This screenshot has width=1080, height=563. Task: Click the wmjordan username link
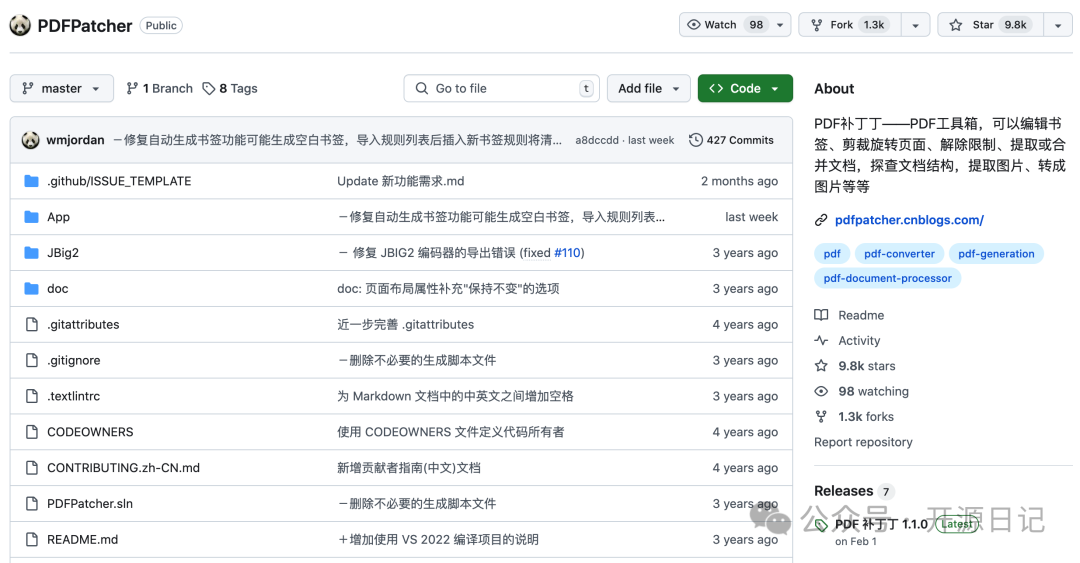click(75, 140)
